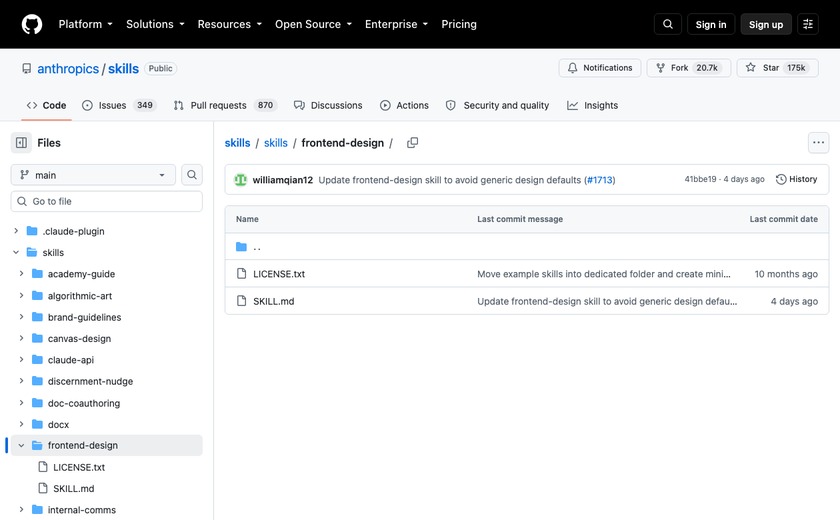
Task: Expand the internal-comms folder chevron
Action: click(x=21, y=510)
